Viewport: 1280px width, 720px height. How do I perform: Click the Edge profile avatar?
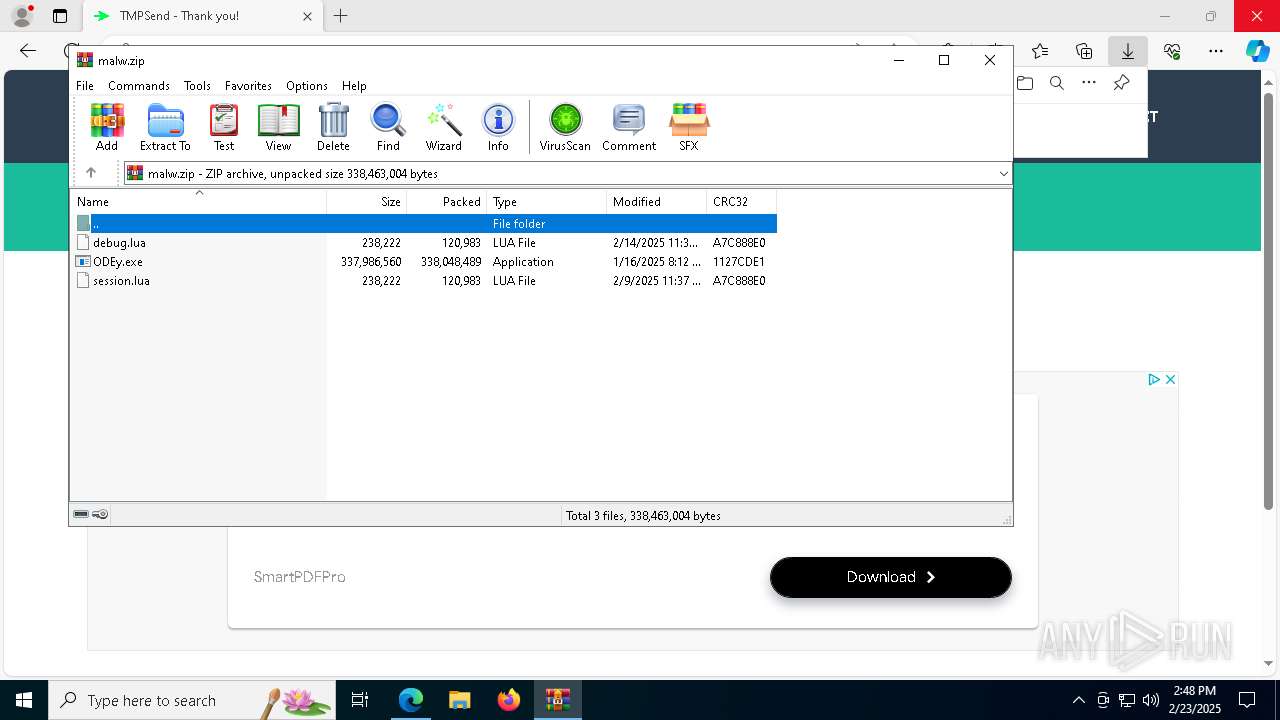tap(22, 16)
